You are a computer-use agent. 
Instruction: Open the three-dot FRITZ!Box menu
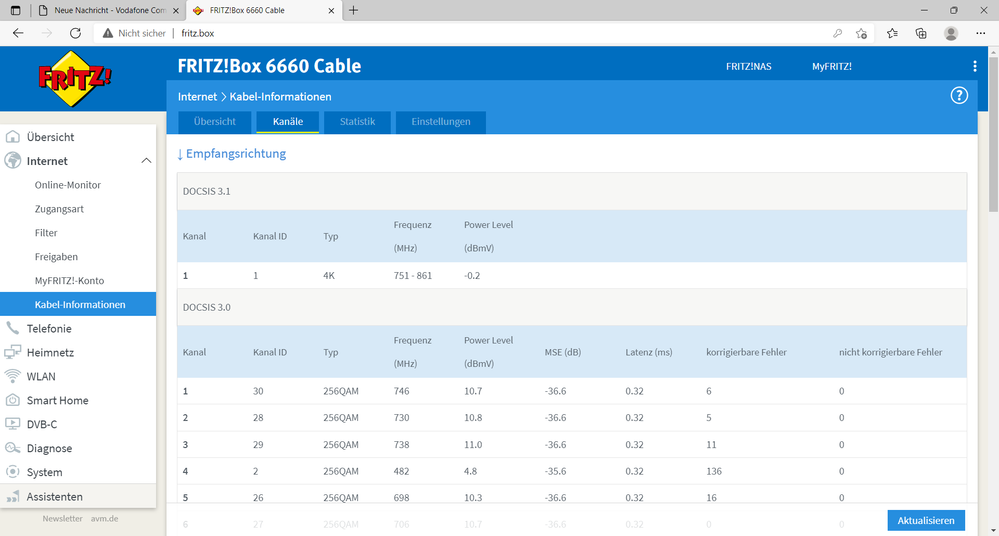pyautogui.click(x=974, y=66)
